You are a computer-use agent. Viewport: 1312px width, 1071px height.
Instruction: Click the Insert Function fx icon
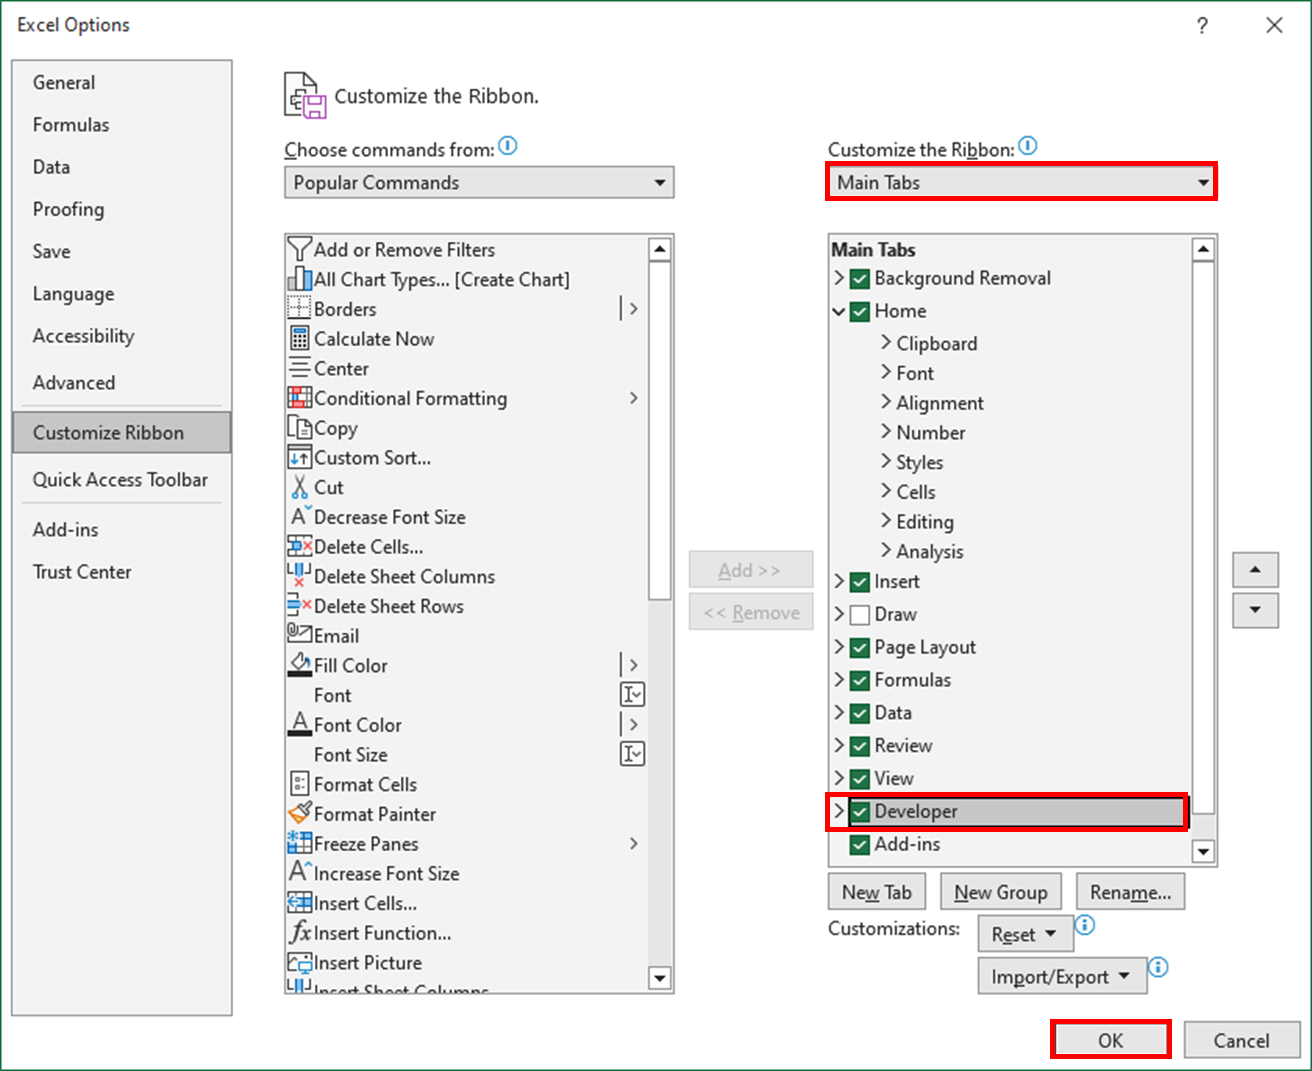tap(299, 932)
